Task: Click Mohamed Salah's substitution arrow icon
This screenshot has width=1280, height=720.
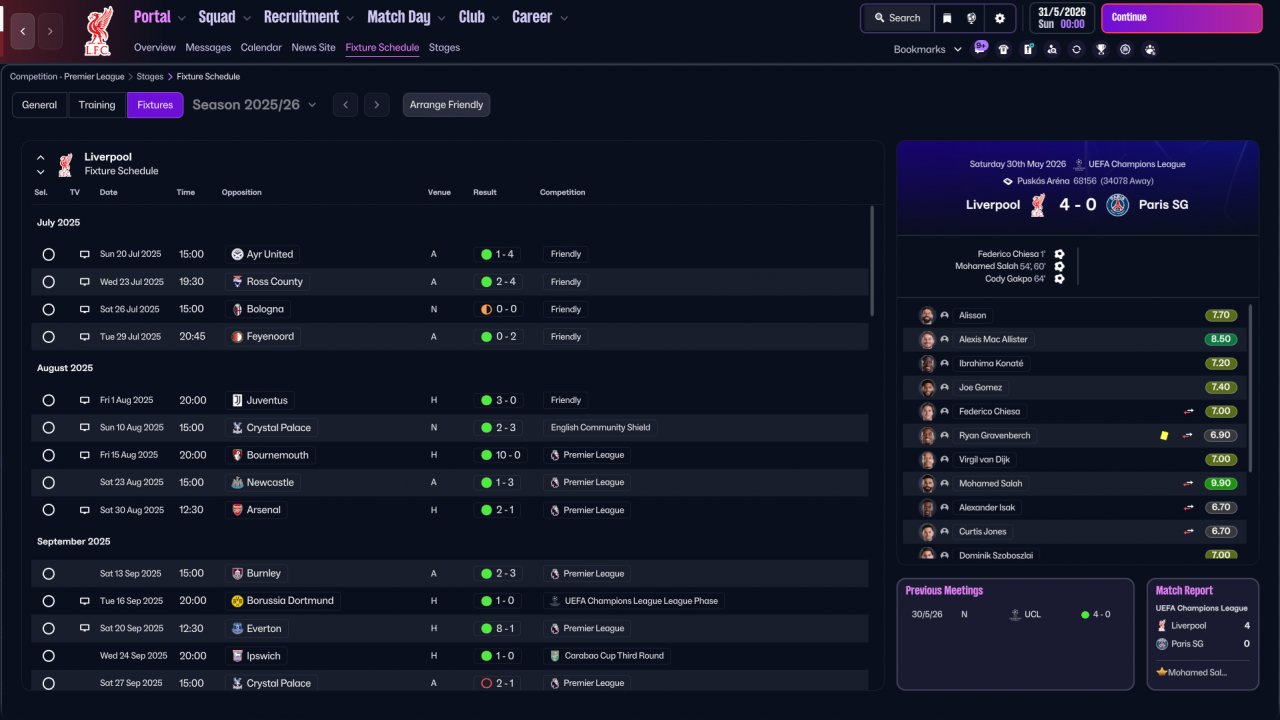Action: click(x=1189, y=483)
